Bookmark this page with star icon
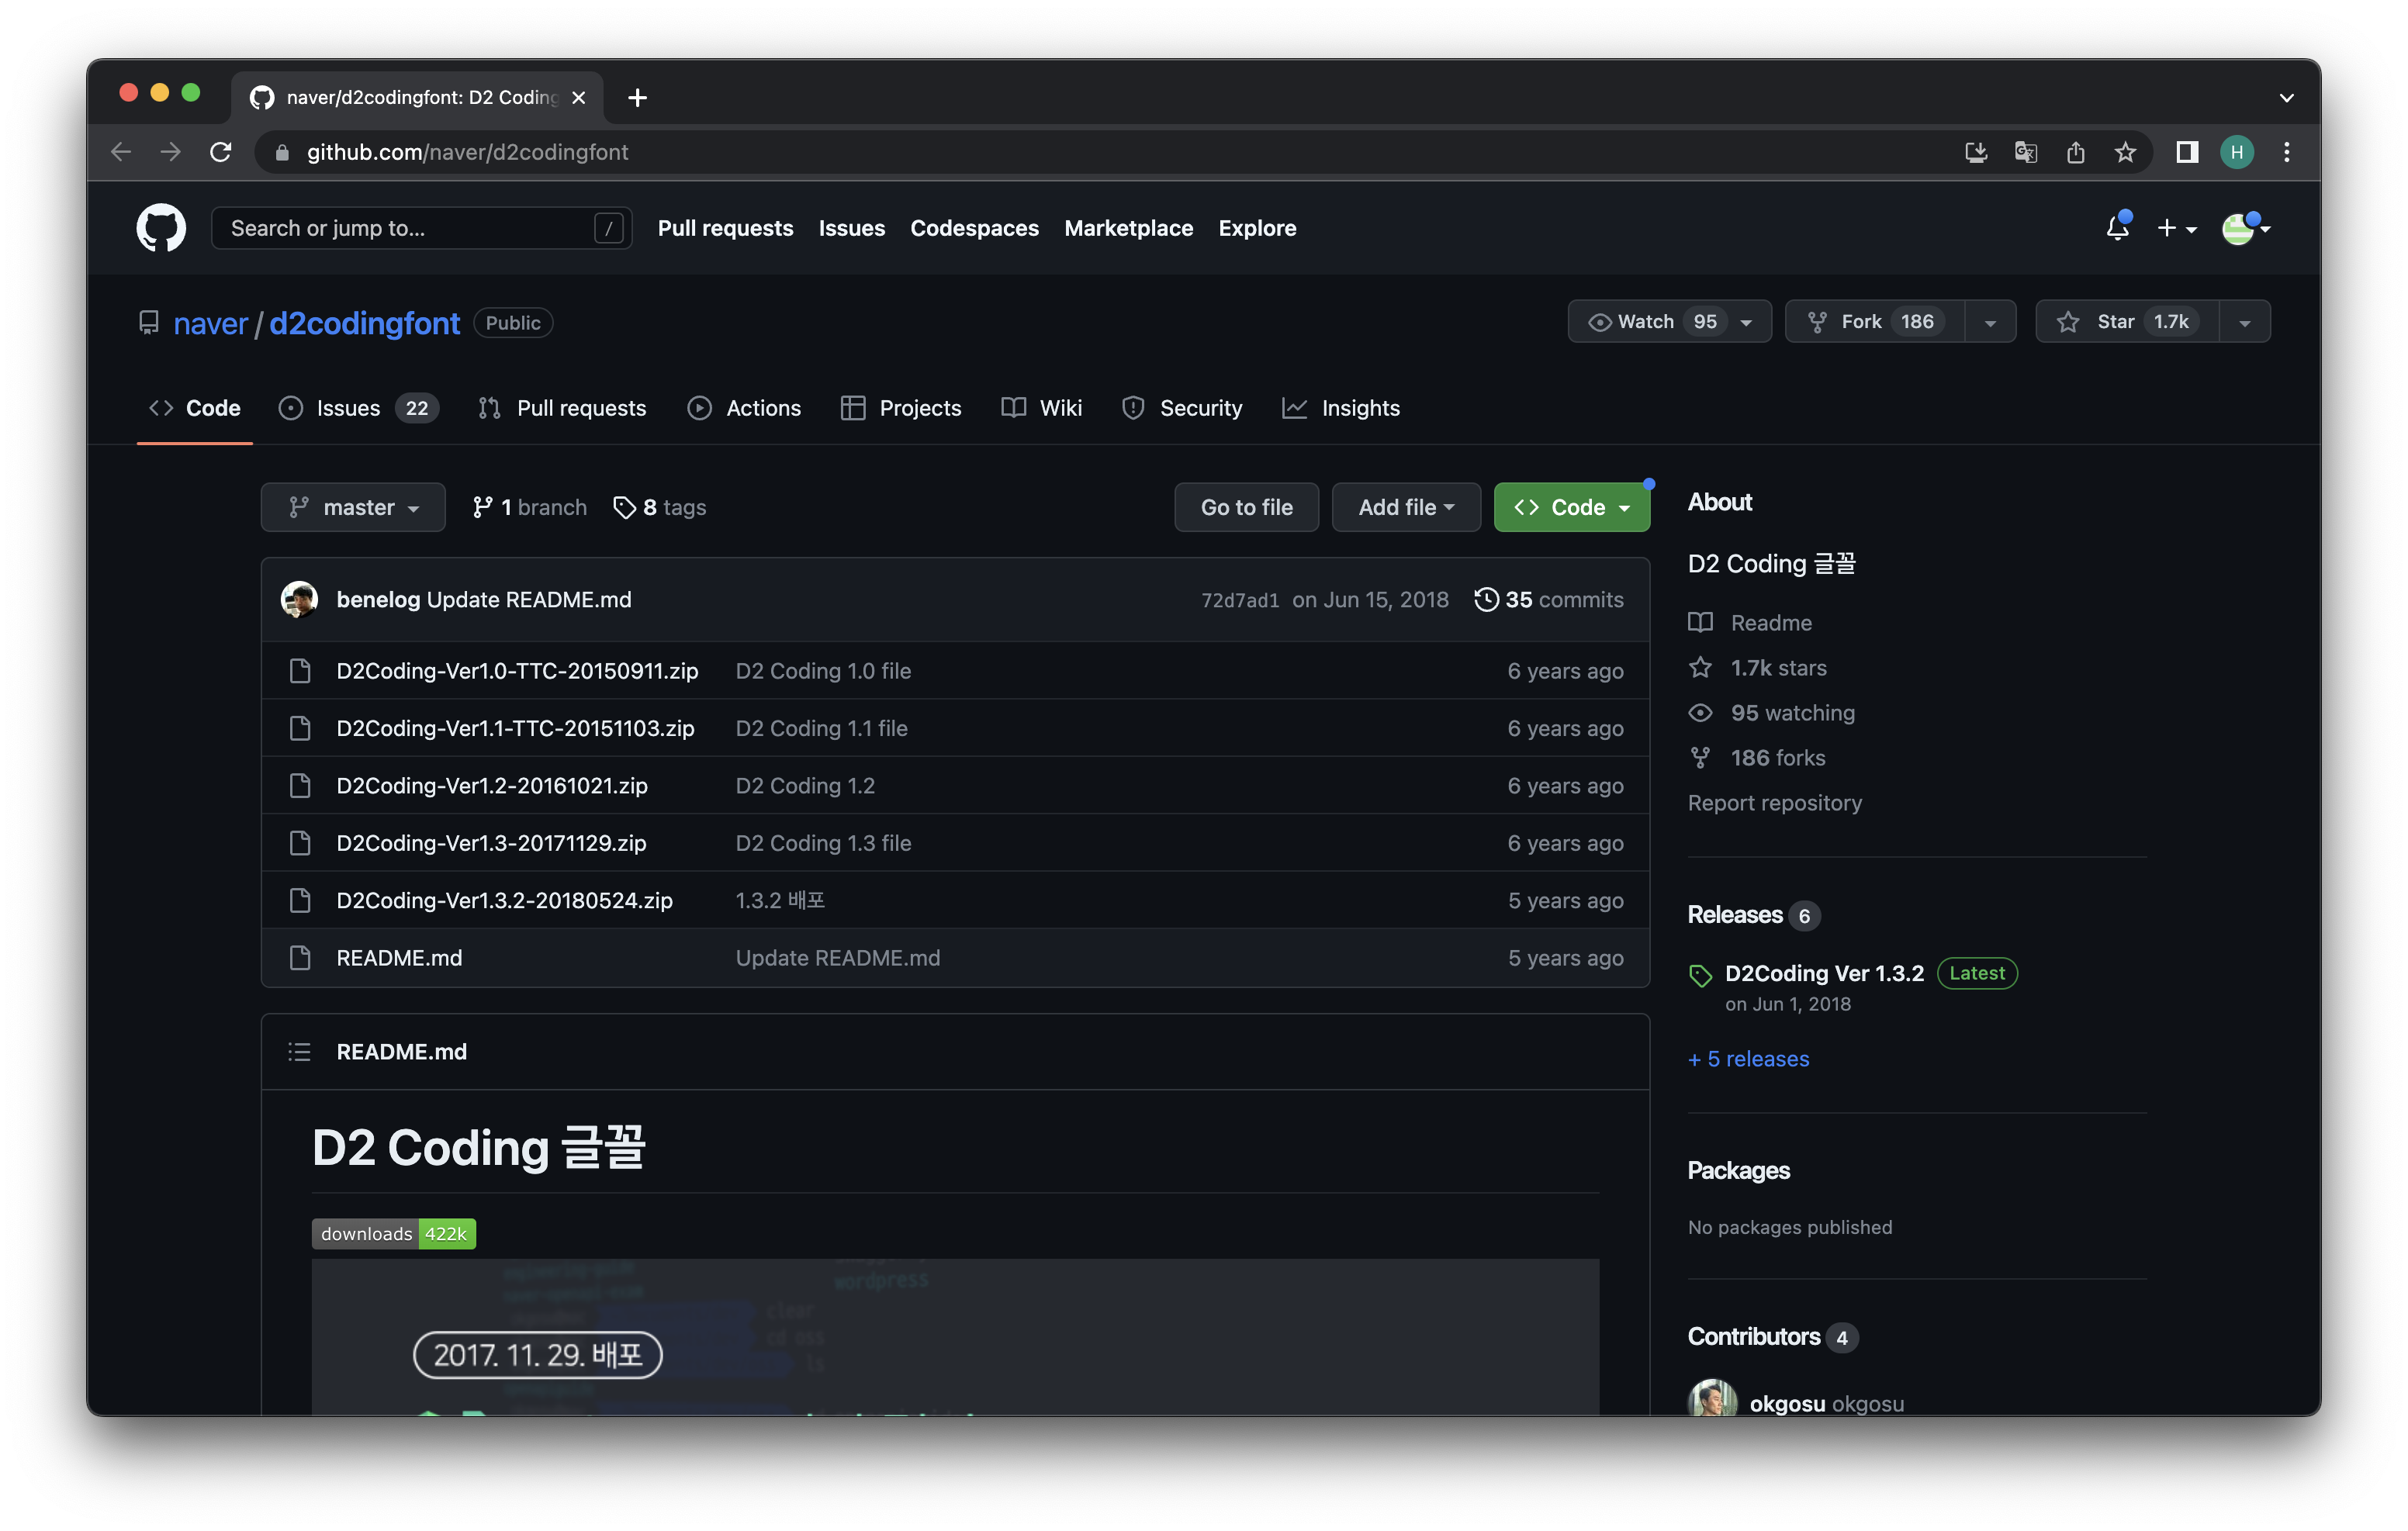 click(x=2125, y=152)
